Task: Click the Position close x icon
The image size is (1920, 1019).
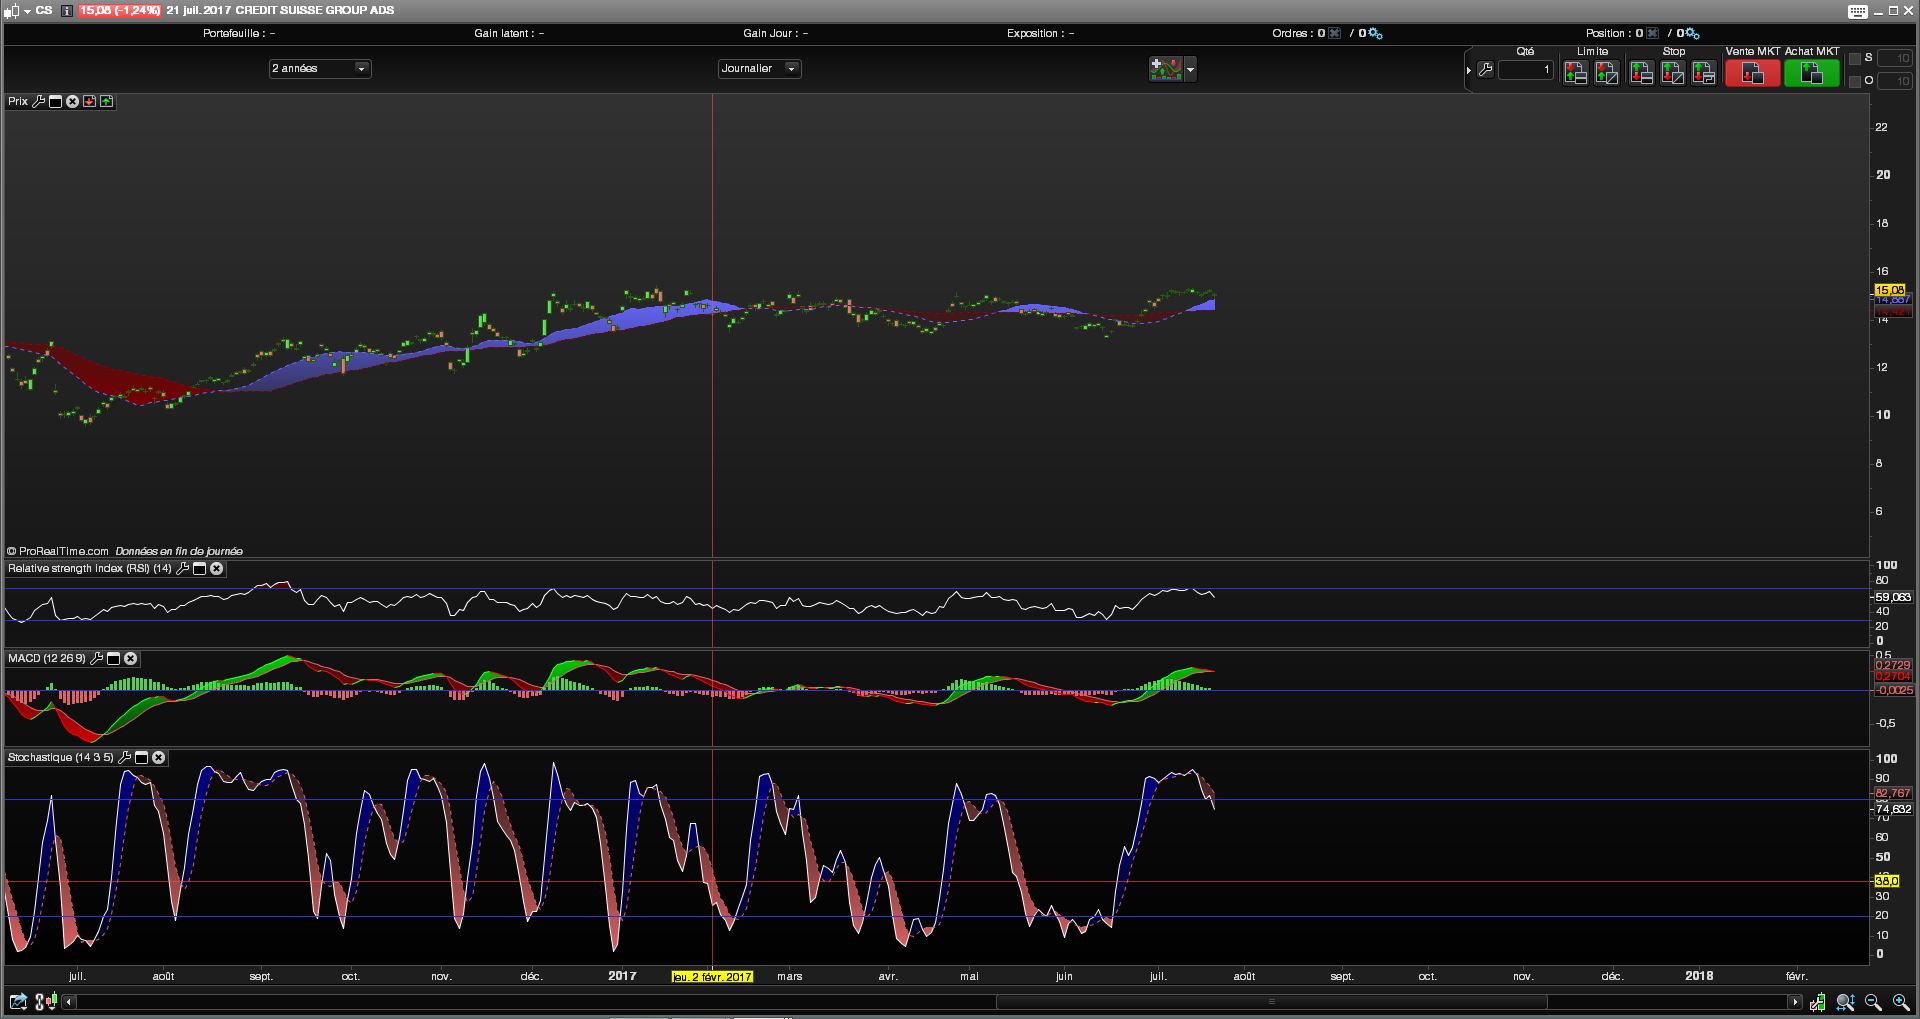Action: 1652,34
